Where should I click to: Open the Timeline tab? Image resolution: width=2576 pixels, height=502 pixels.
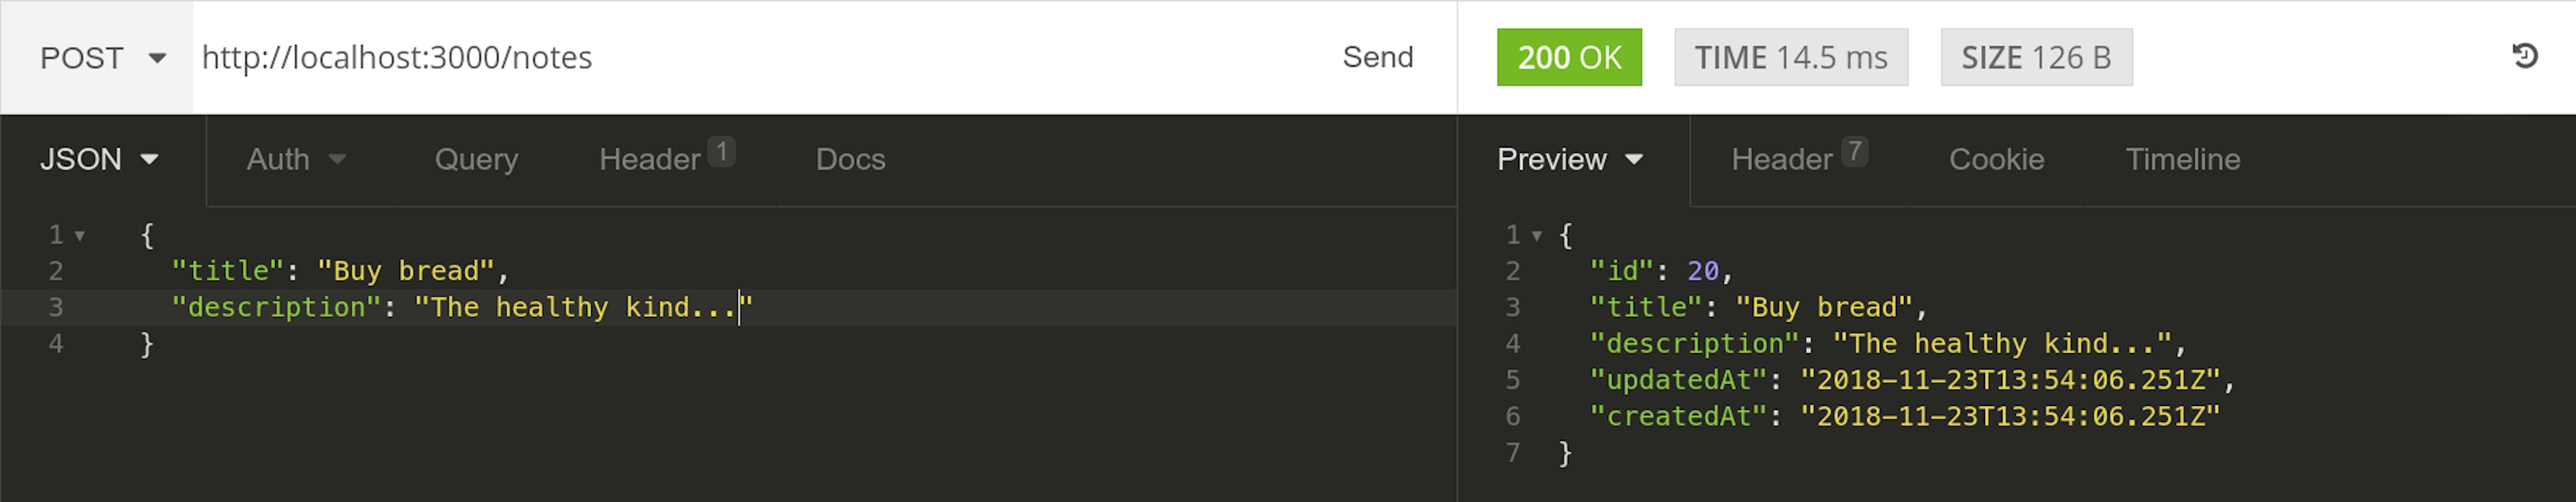(2182, 160)
